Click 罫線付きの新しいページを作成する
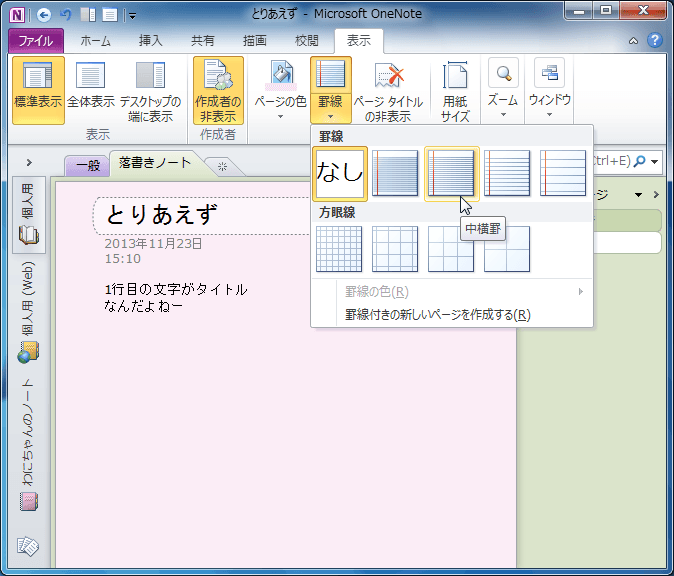 452,315
